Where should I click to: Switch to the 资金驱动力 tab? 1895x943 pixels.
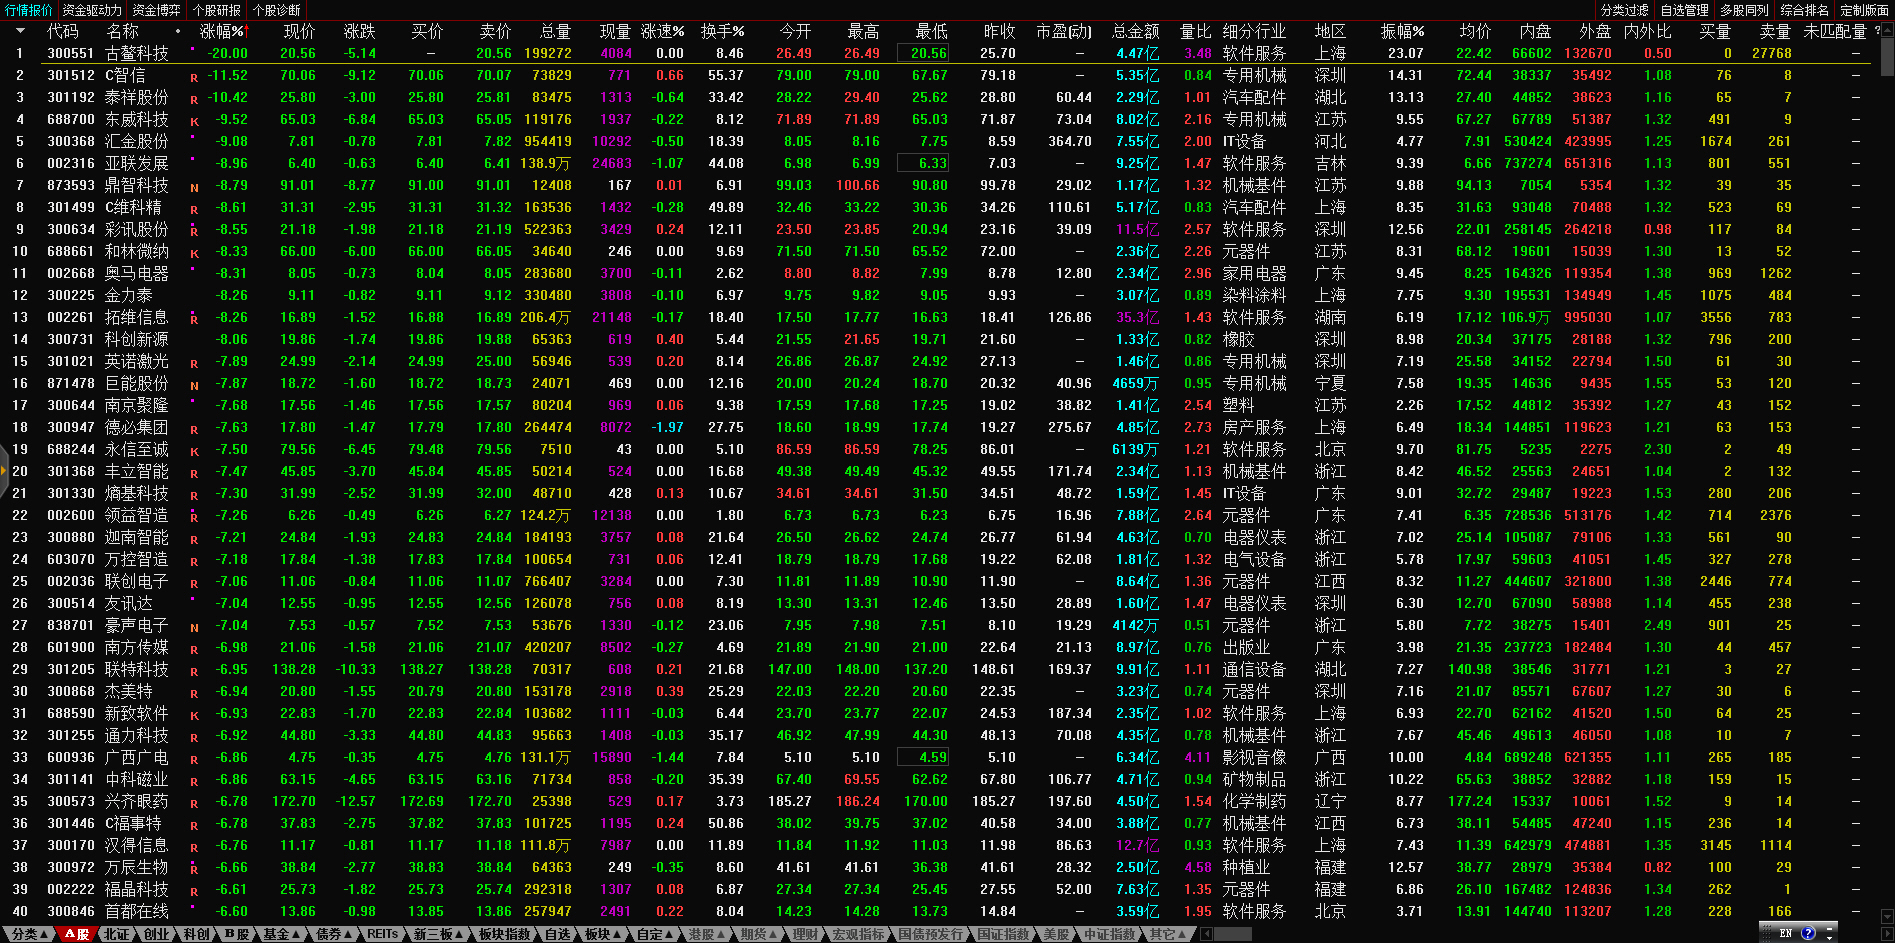92,10
